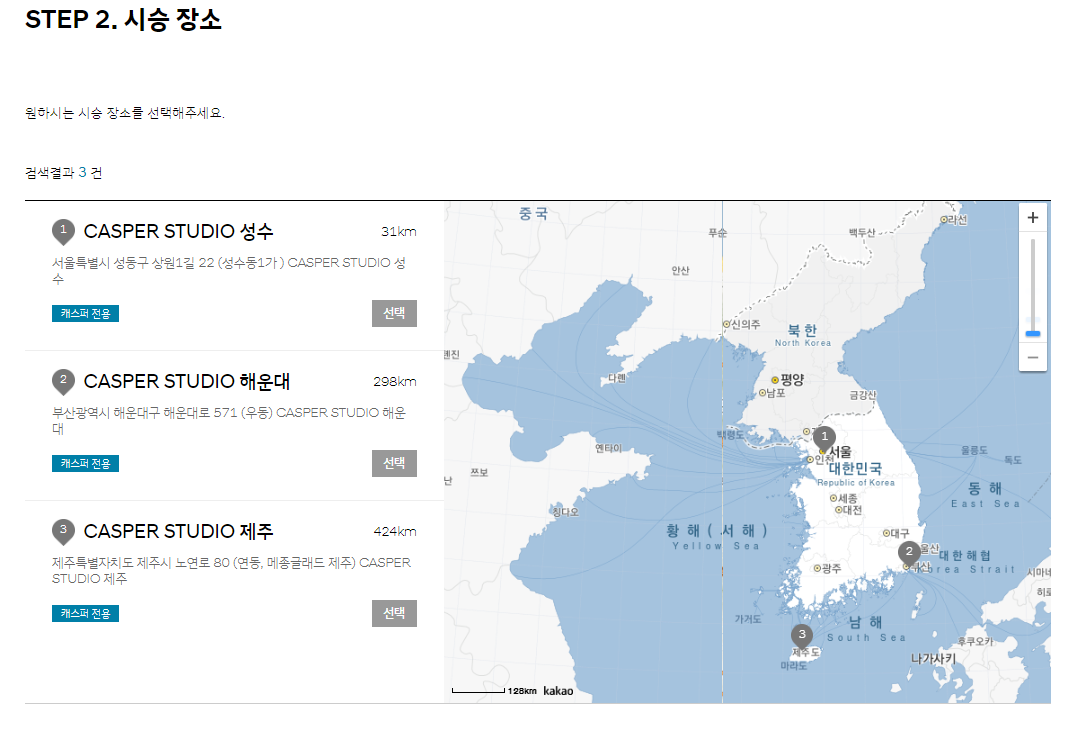Click the 424km distance text
1079x729 pixels.
click(x=395, y=532)
